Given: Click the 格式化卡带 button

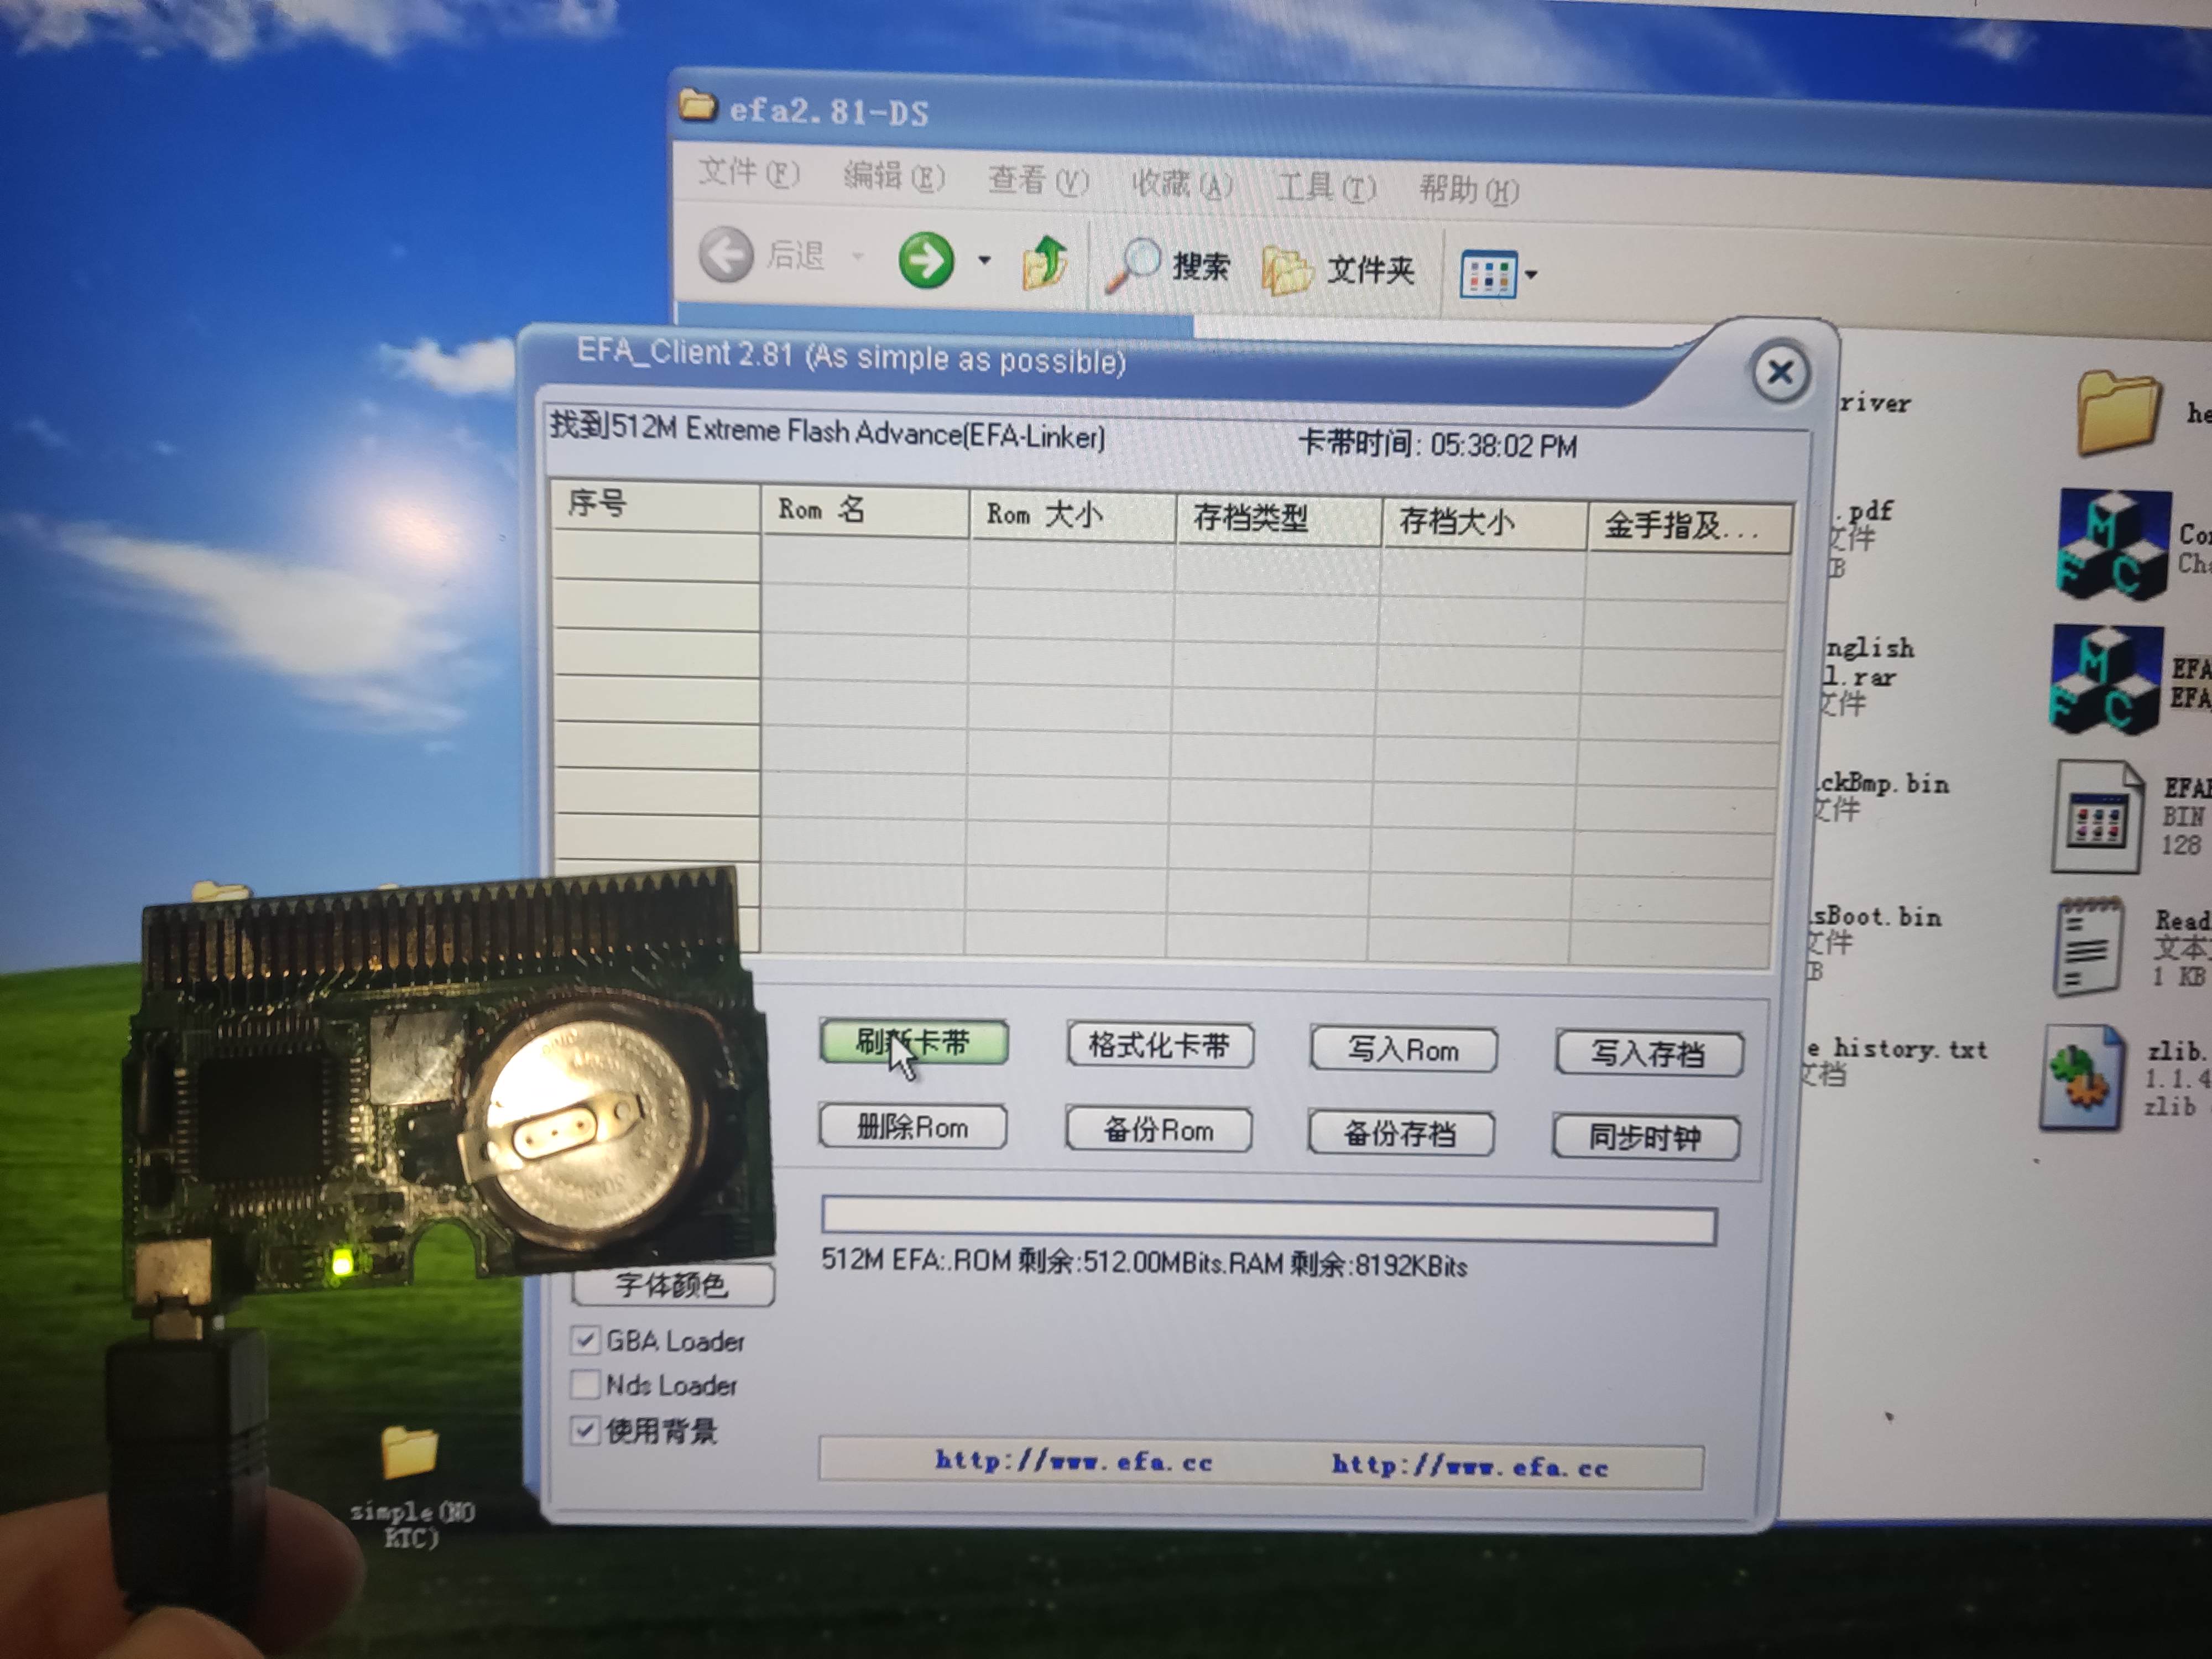Looking at the screenshot, I should tap(1160, 1046).
